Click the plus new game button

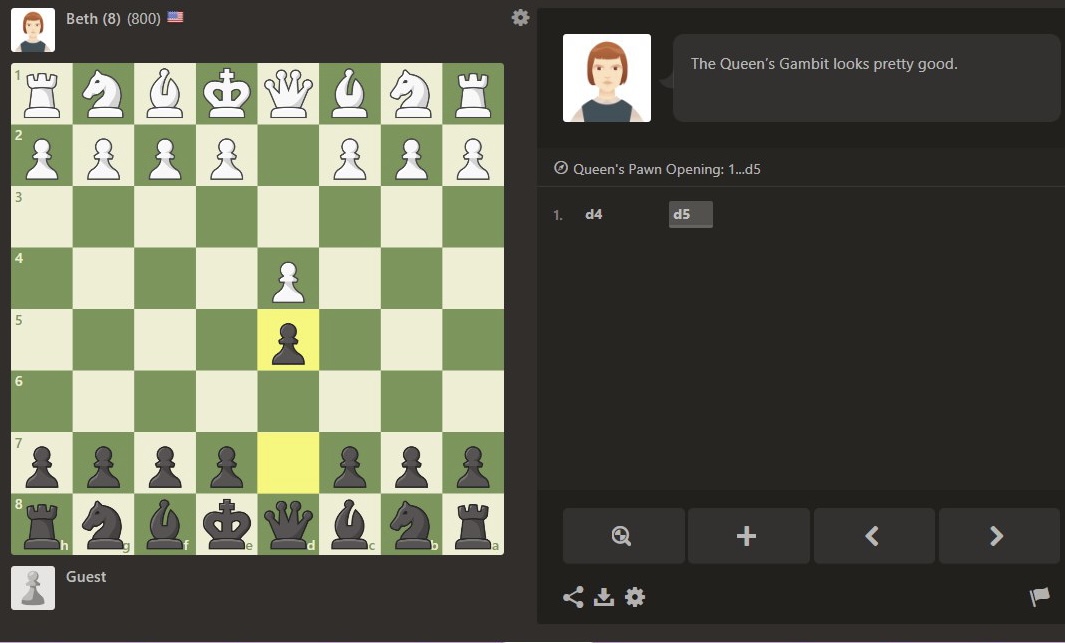tap(748, 536)
